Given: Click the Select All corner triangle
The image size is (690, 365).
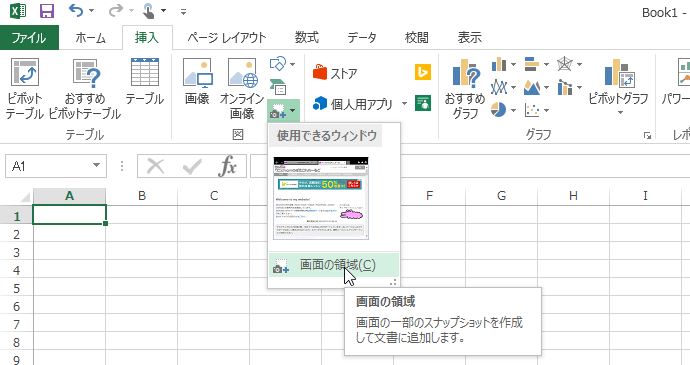Looking at the screenshot, I should pyautogui.click(x=25, y=197).
